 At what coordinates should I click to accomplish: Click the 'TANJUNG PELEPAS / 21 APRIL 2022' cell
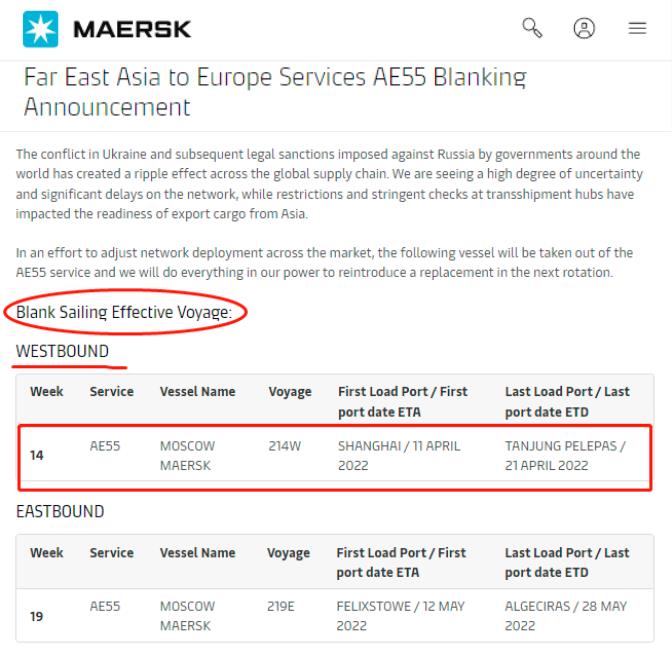click(x=567, y=454)
